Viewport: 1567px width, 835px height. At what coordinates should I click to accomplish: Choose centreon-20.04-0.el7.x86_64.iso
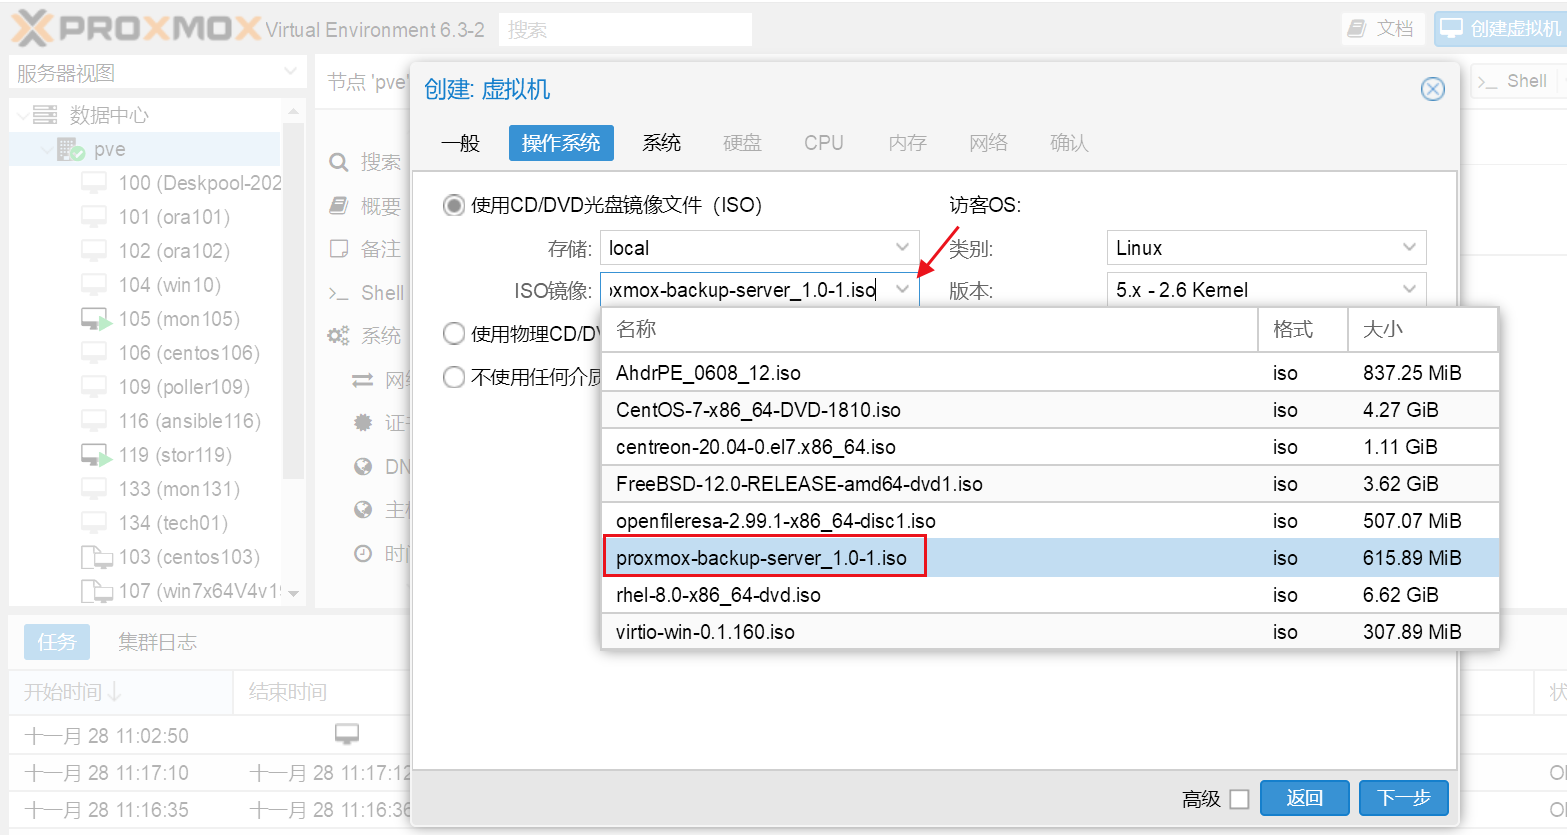click(1050, 447)
